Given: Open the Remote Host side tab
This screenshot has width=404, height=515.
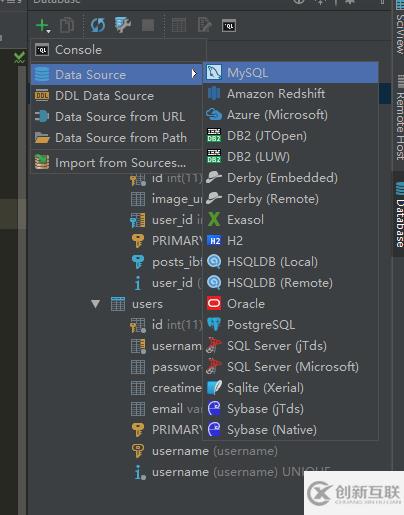Looking at the screenshot, I should click(x=399, y=117).
